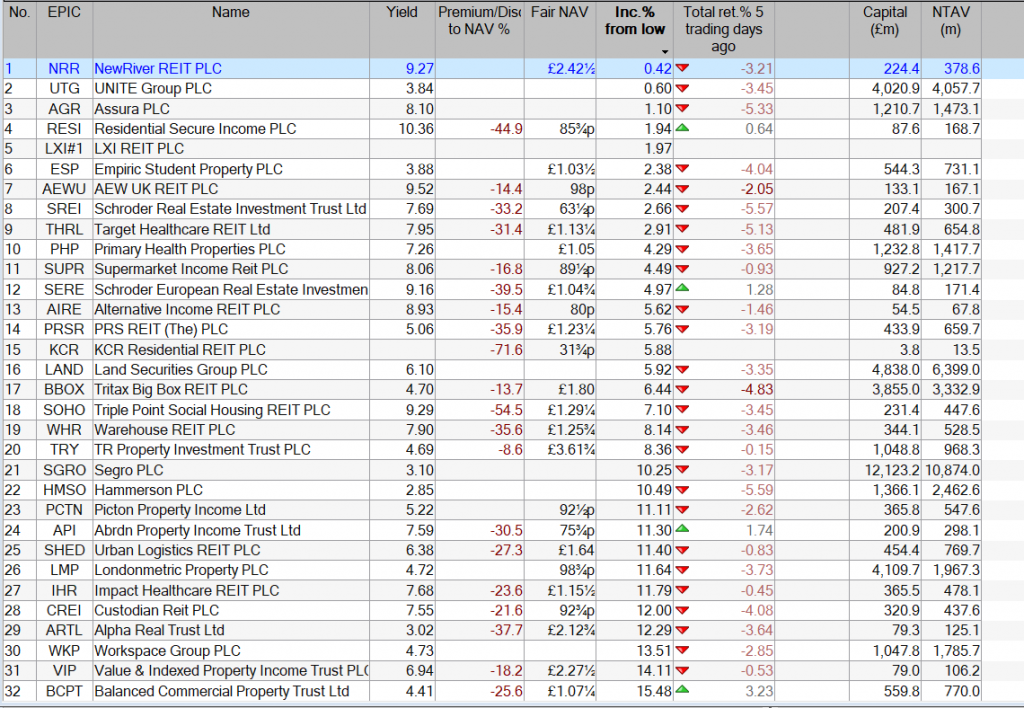
Task: Click TR Property Investment Trust PLC name
Action: coord(202,450)
